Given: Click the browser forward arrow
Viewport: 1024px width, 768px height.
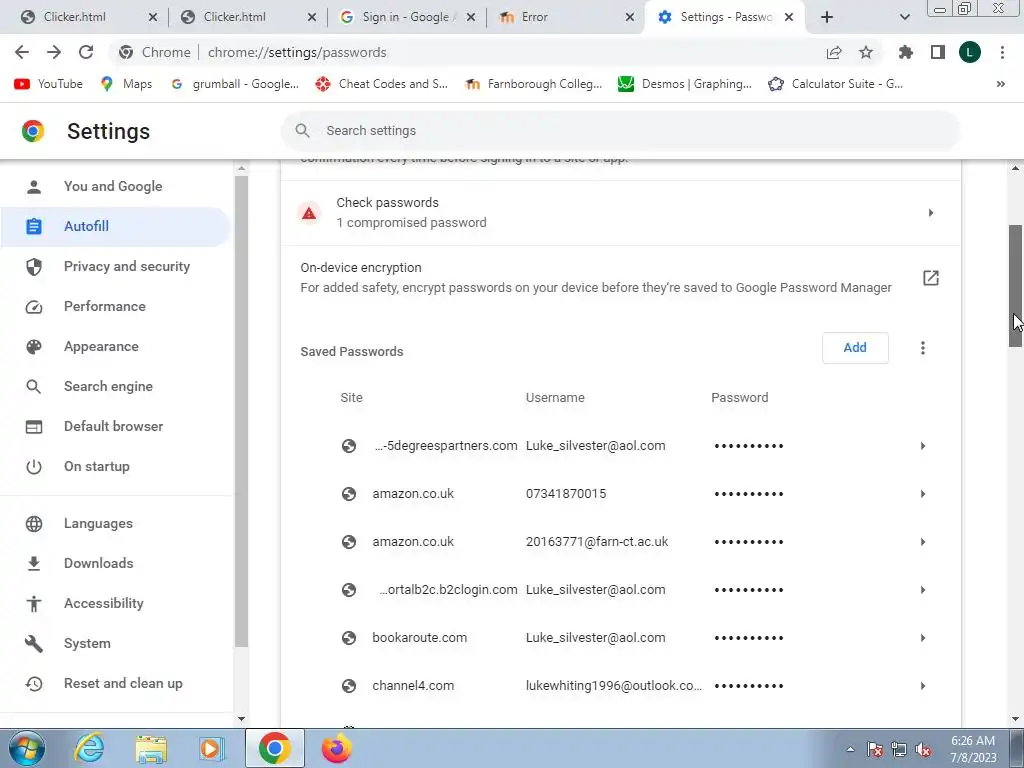Looking at the screenshot, I should (54, 52).
